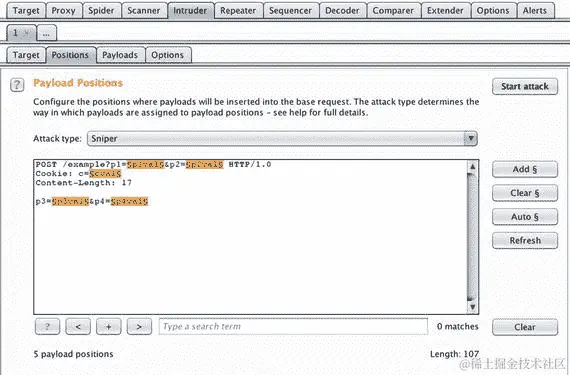570x375 pixels.
Task: Click the search help ? button
Action: point(48,327)
